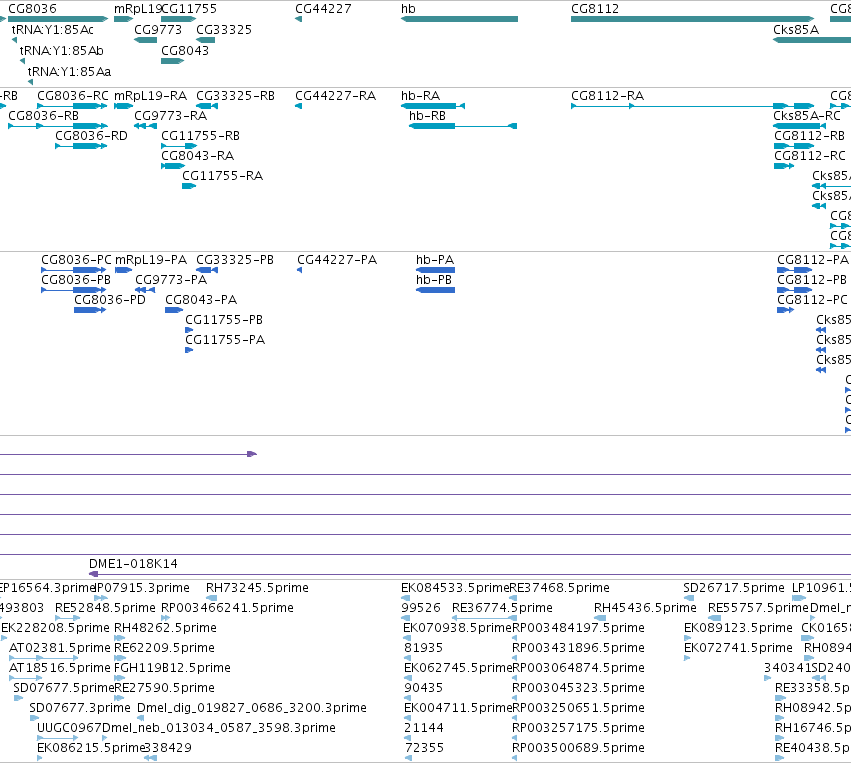851x763 pixels.
Task: Open the RE36774.5prime EST label
Action: click(x=503, y=608)
